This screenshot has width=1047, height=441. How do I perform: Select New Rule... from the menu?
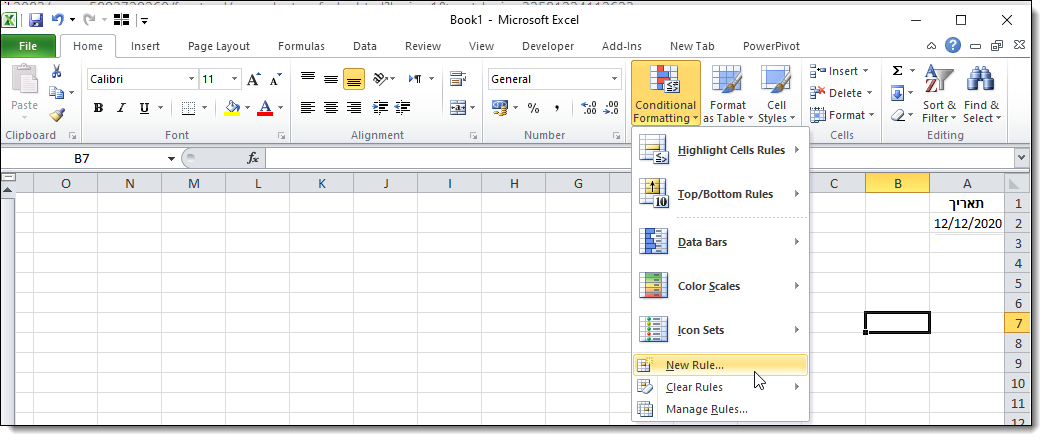694,365
